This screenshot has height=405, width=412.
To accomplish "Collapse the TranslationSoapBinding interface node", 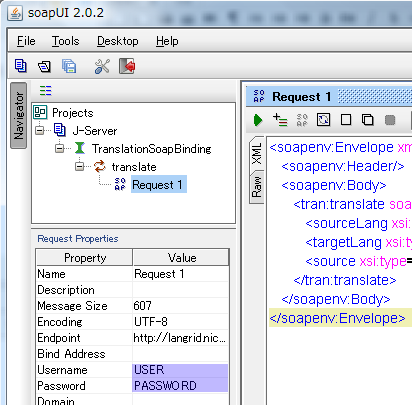I will click(x=59, y=148).
